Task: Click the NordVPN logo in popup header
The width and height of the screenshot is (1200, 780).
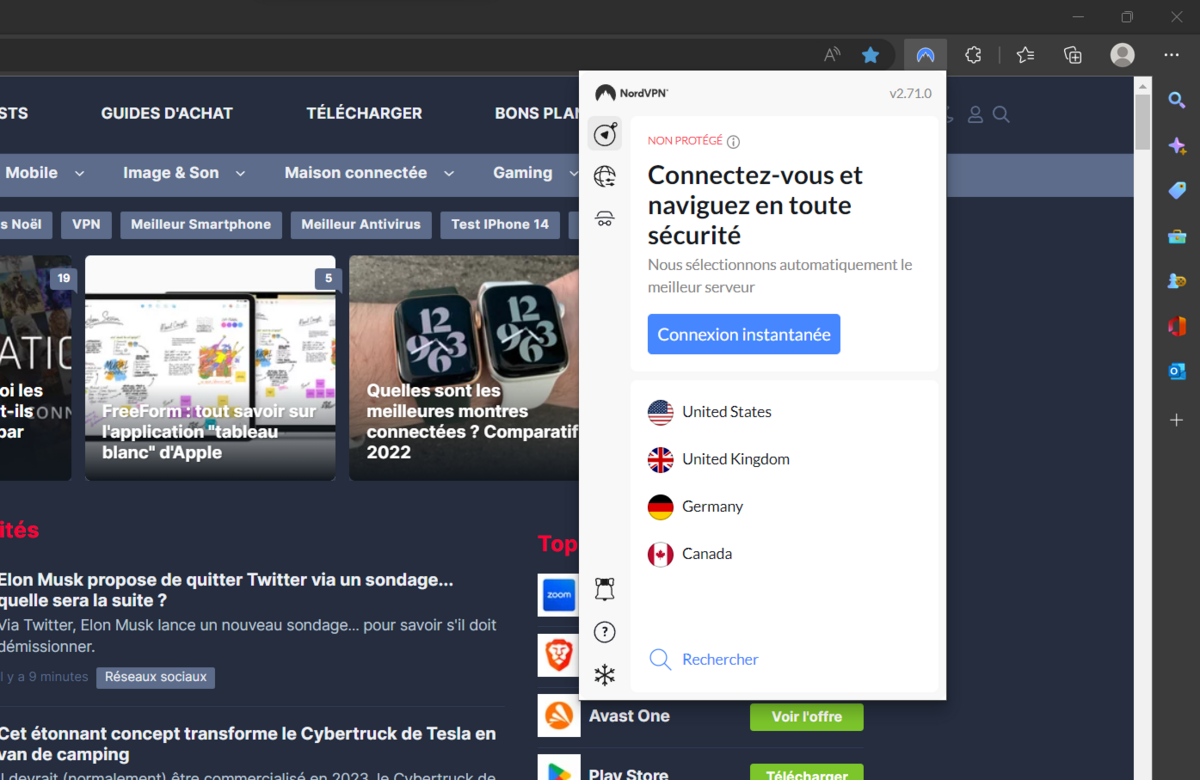Action: [x=631, y=93]
